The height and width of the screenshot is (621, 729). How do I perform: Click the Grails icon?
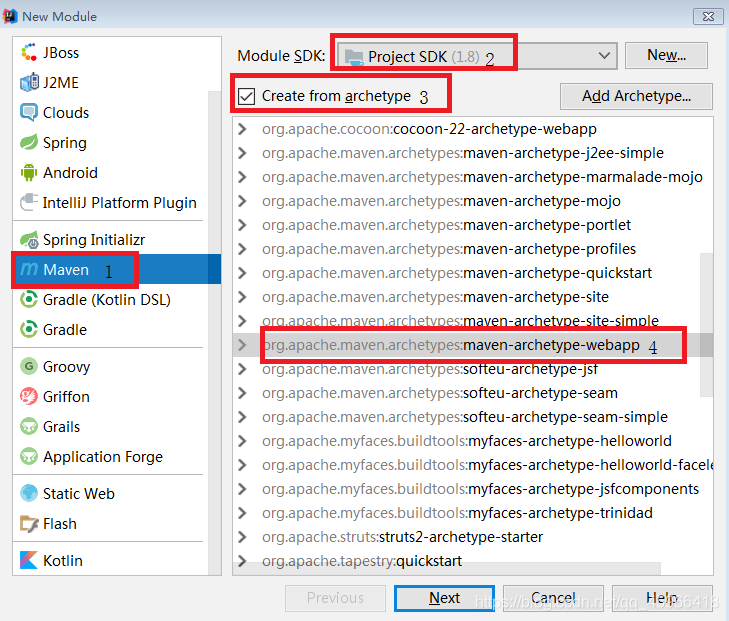pos(29,426)
